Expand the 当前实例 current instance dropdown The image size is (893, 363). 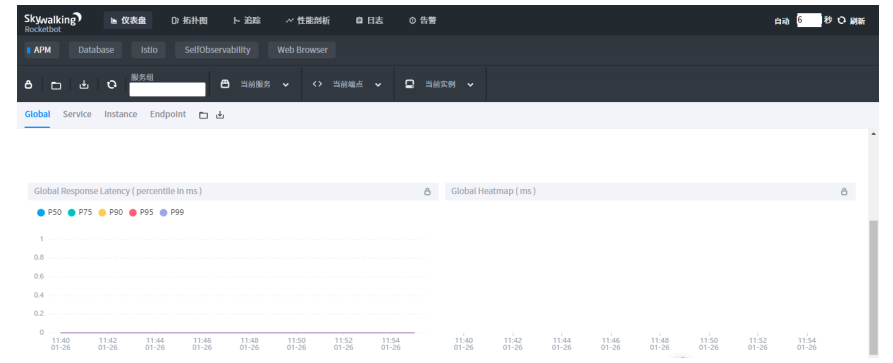[470, 85]
